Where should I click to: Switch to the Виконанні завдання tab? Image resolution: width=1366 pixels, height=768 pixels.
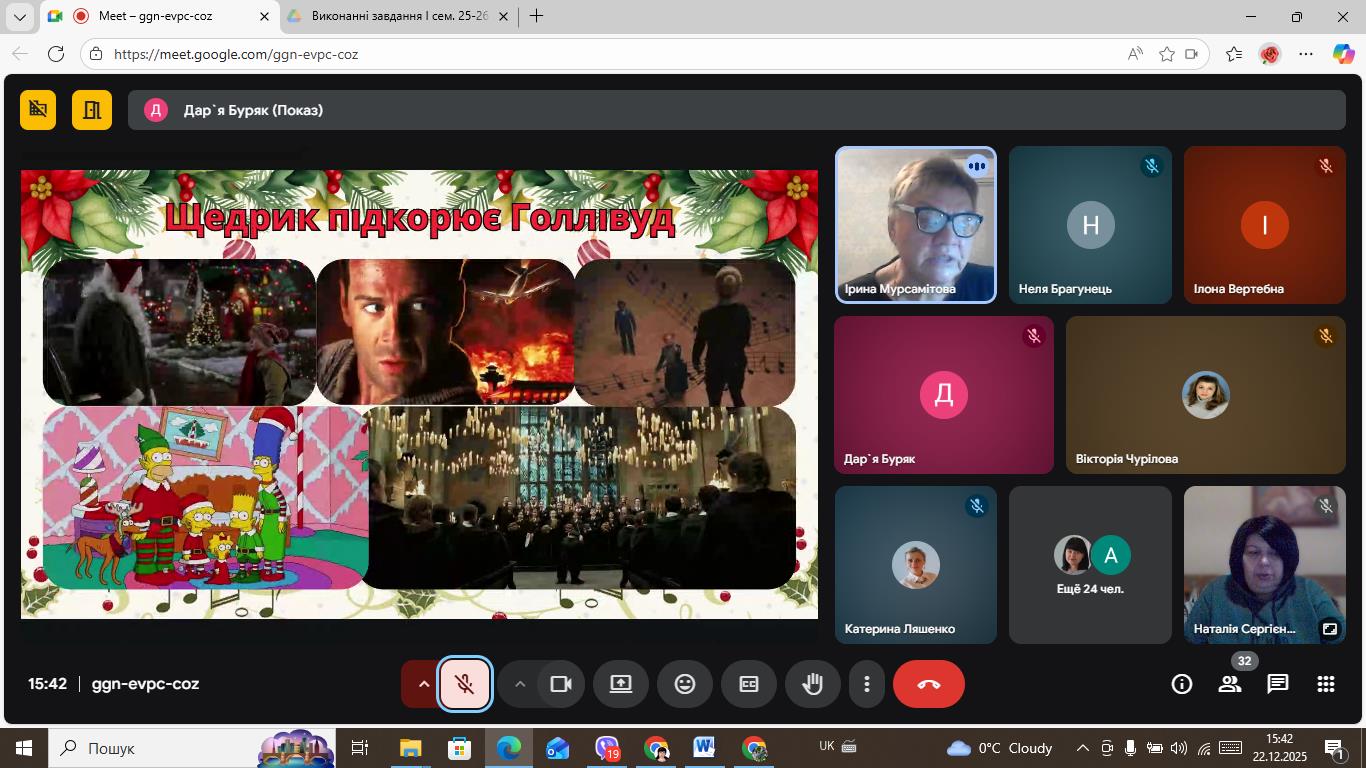coord(396,16)
